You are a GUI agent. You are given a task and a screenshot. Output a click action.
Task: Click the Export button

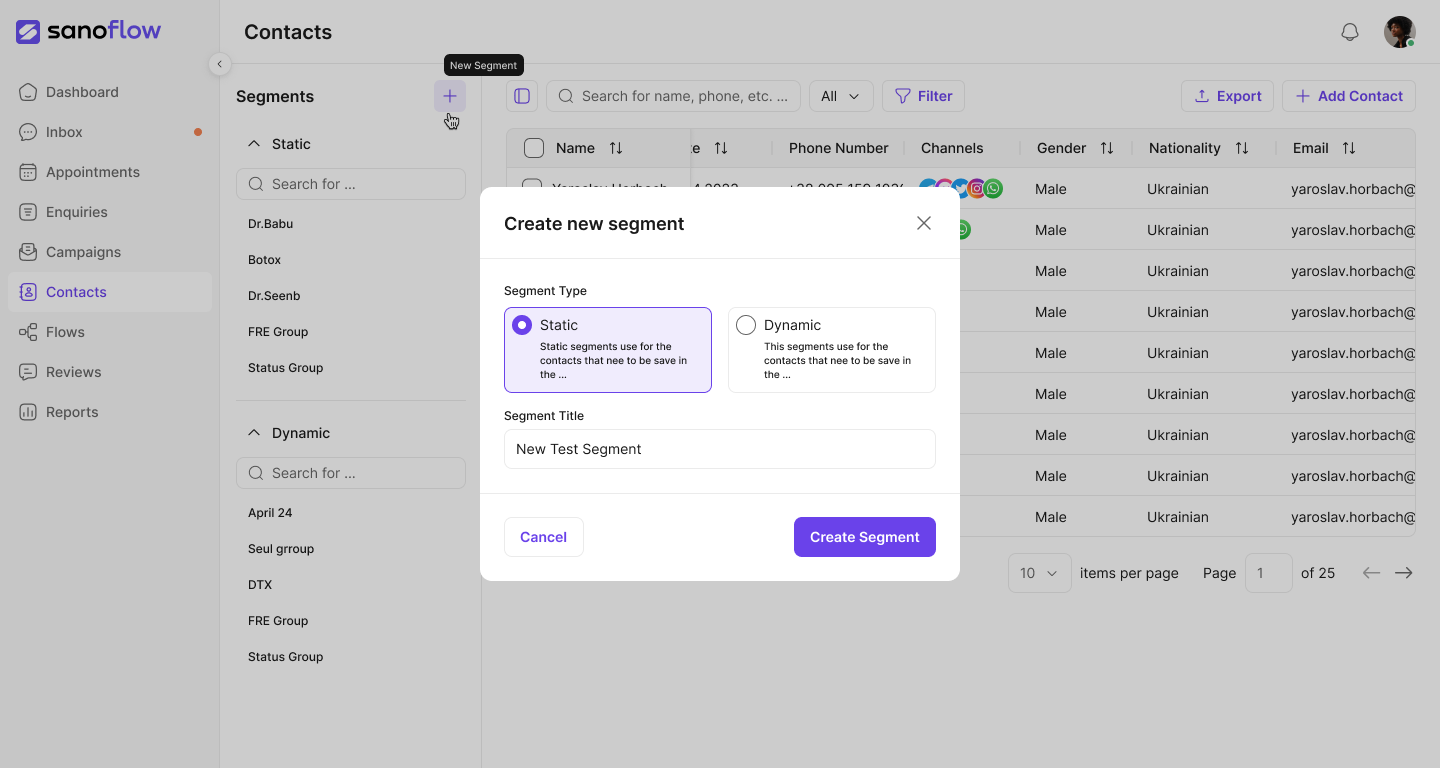1228,96
